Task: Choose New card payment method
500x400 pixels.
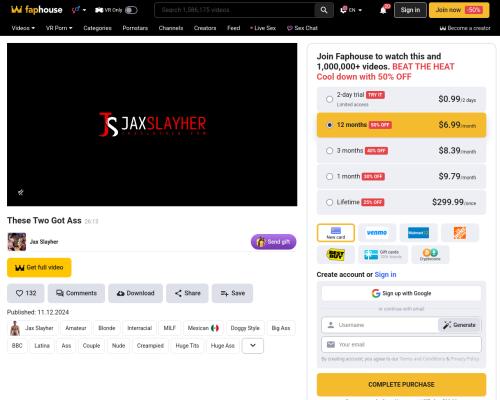Action: pos(336,233)
